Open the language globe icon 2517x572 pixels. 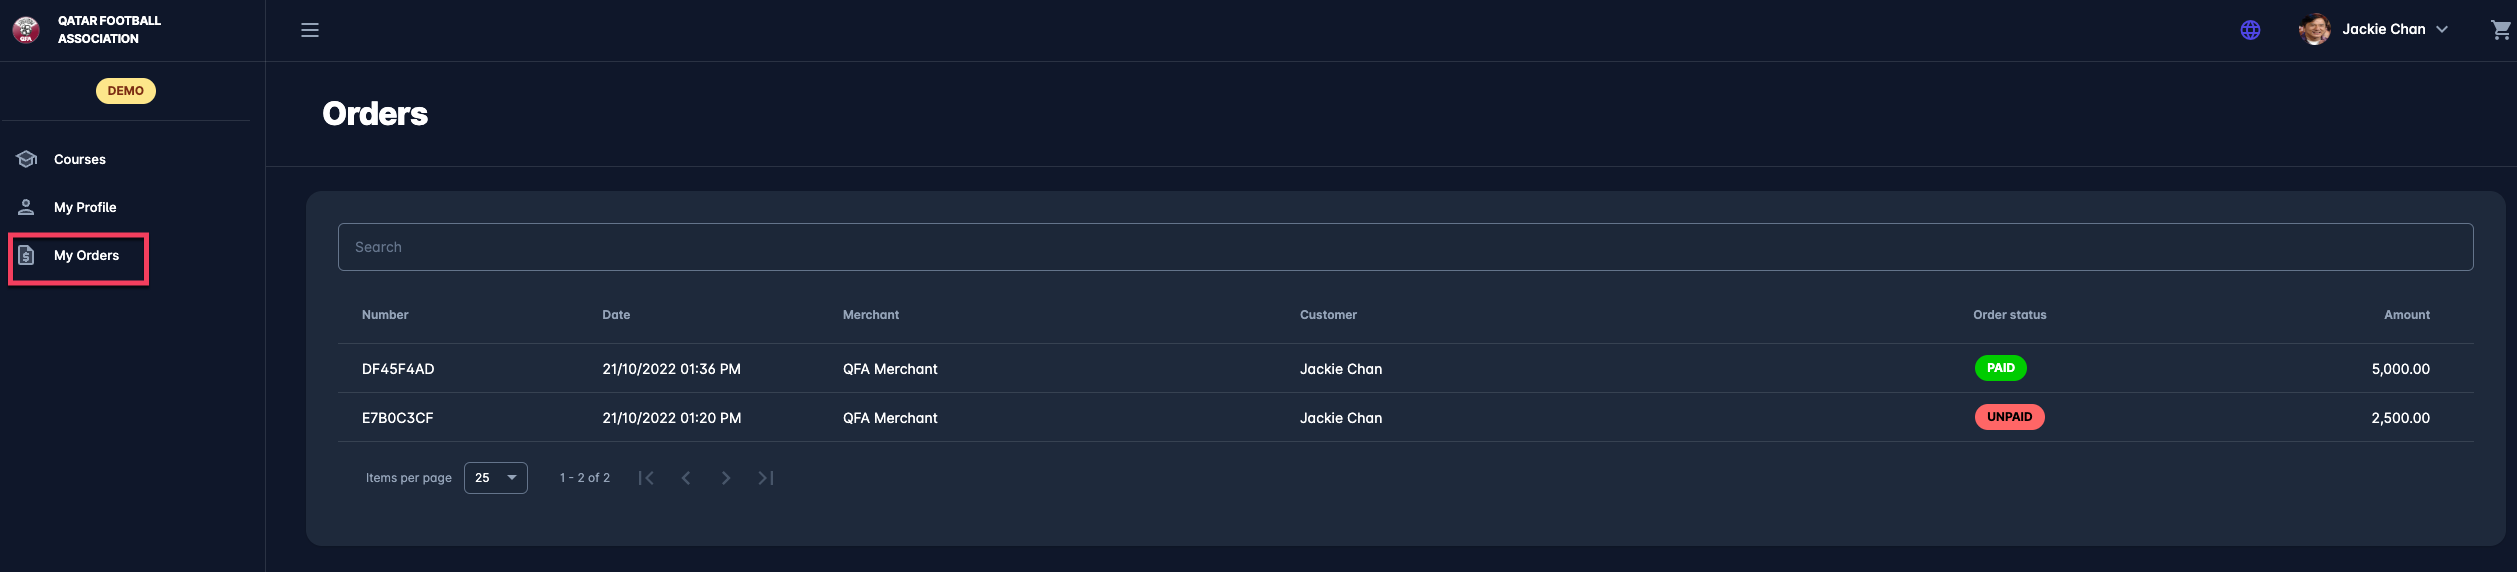[2250, 30]
